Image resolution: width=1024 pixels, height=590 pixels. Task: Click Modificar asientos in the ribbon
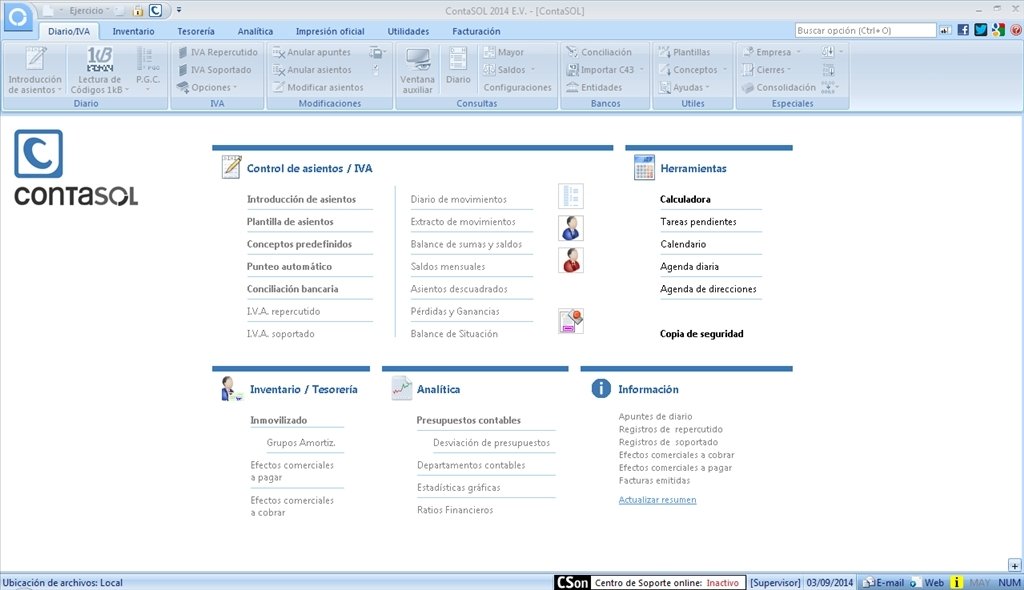coord(318,88)
